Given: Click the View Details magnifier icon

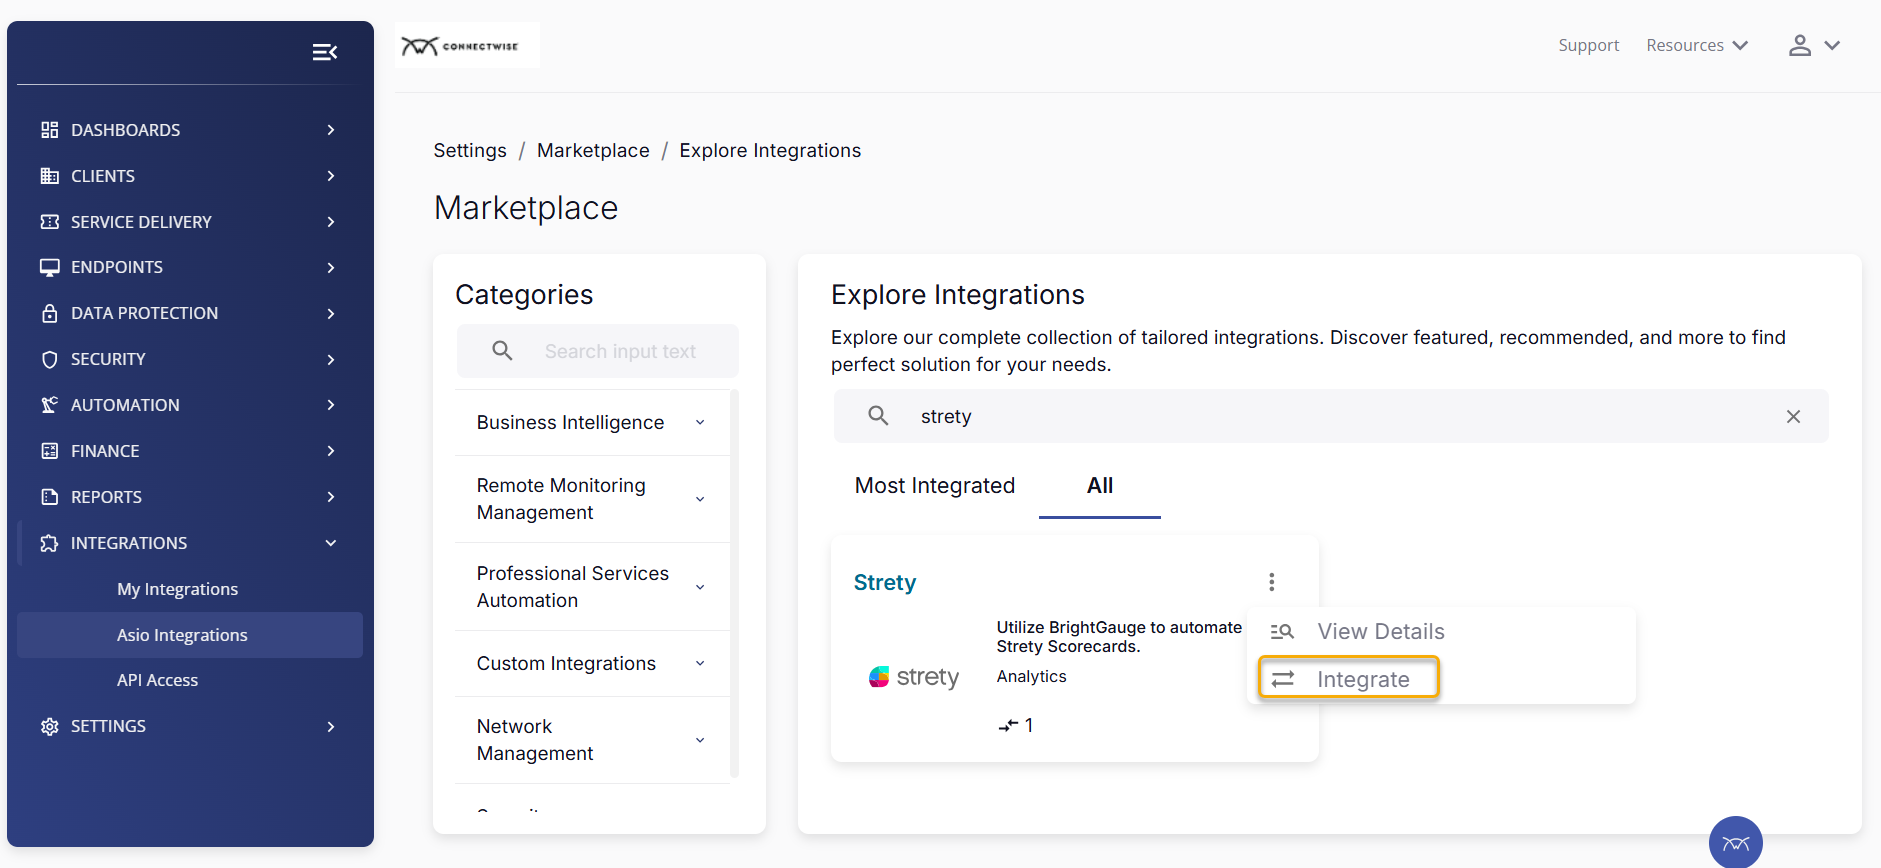Looking at the screenshot, I should [1282, 632].
